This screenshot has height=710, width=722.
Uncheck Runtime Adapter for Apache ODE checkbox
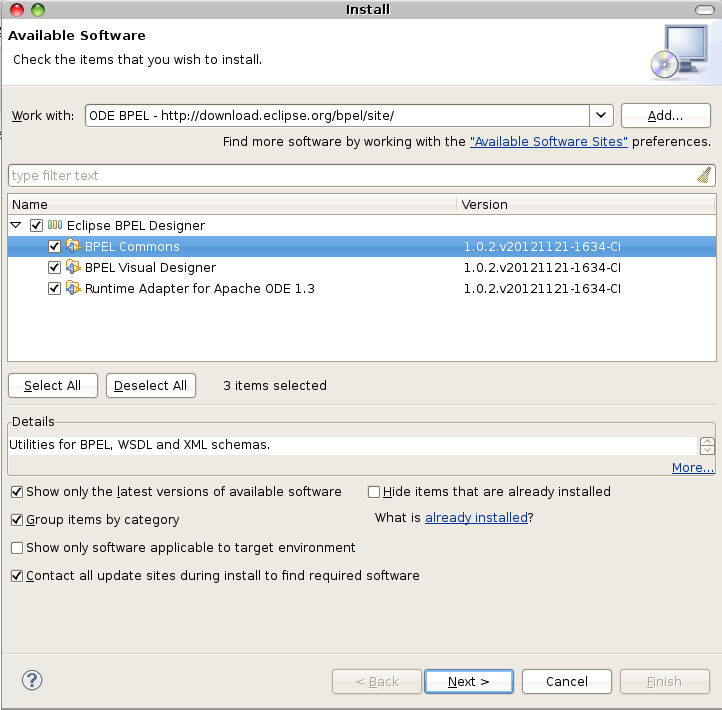(x=54, y=289)
